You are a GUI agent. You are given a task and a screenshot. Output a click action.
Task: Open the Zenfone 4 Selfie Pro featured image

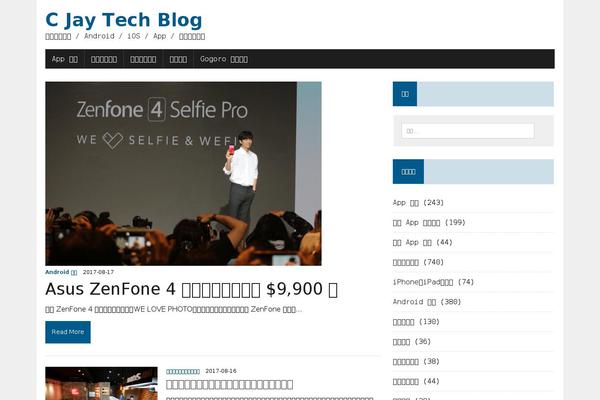coord(183,173)
